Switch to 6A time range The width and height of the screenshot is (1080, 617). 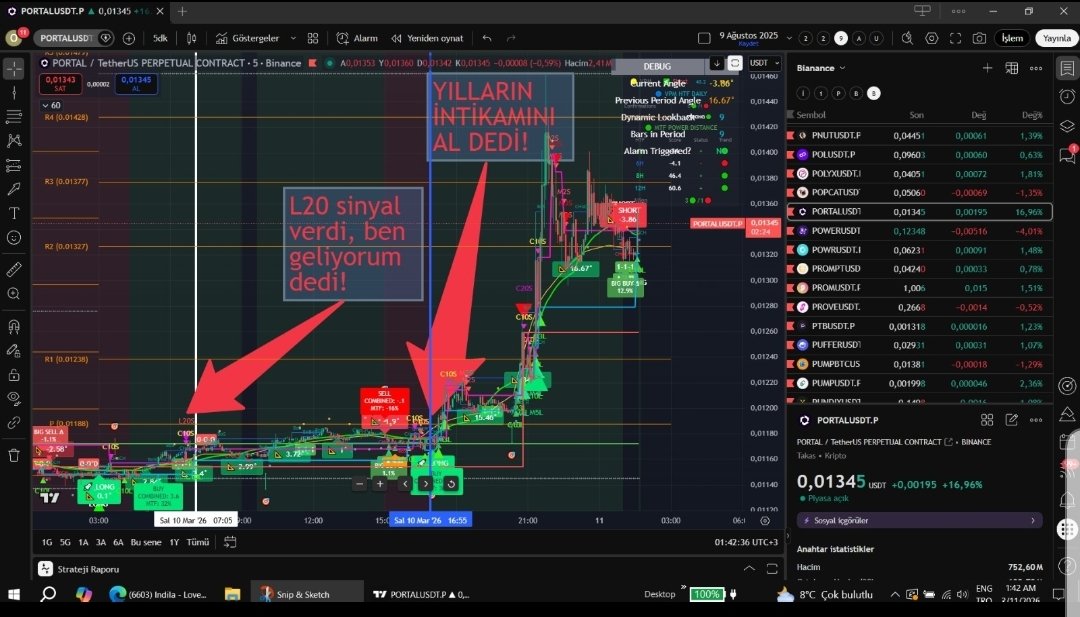118,542
